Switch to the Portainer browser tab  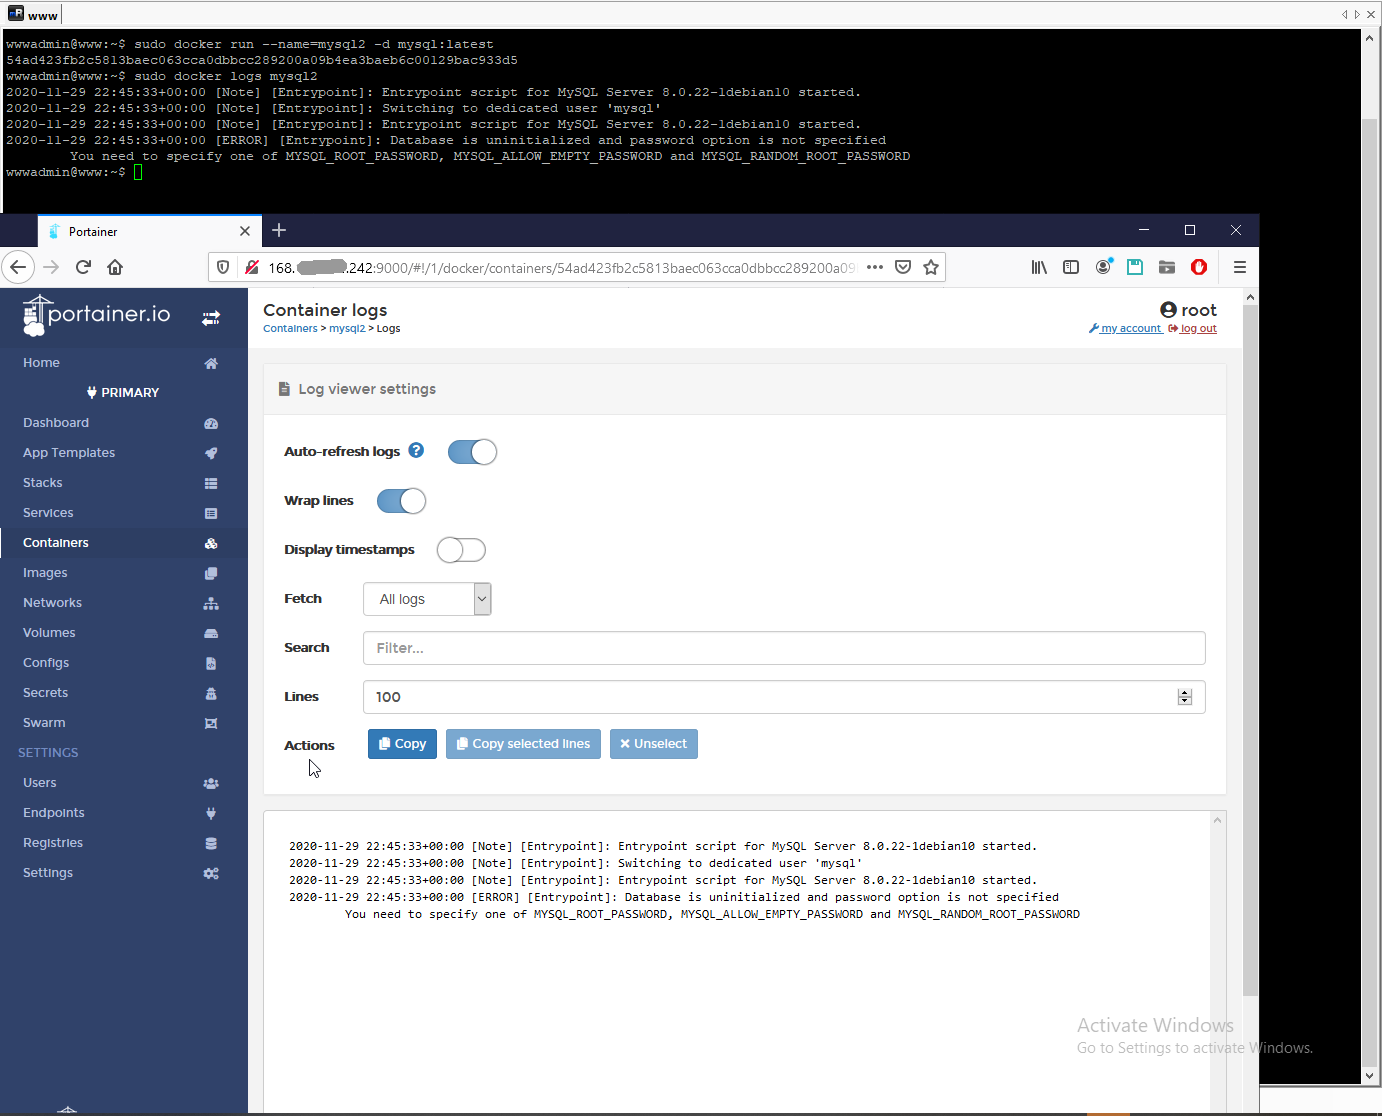click(150, 231)
